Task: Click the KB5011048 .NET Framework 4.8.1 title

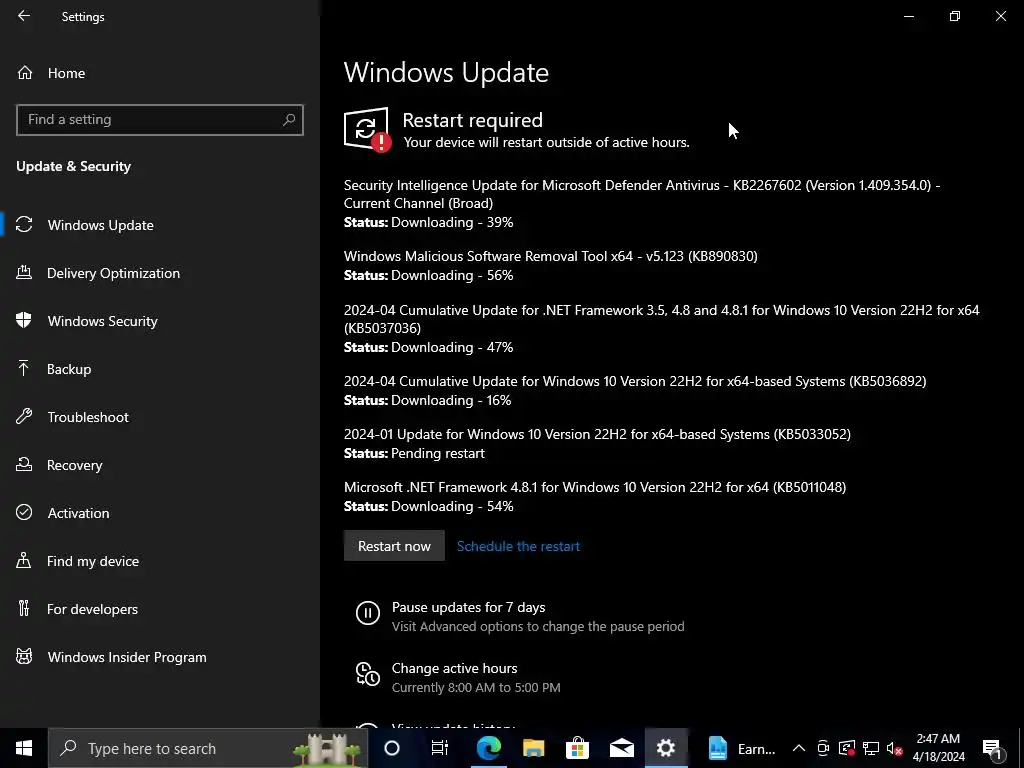Action: [595, 487]
